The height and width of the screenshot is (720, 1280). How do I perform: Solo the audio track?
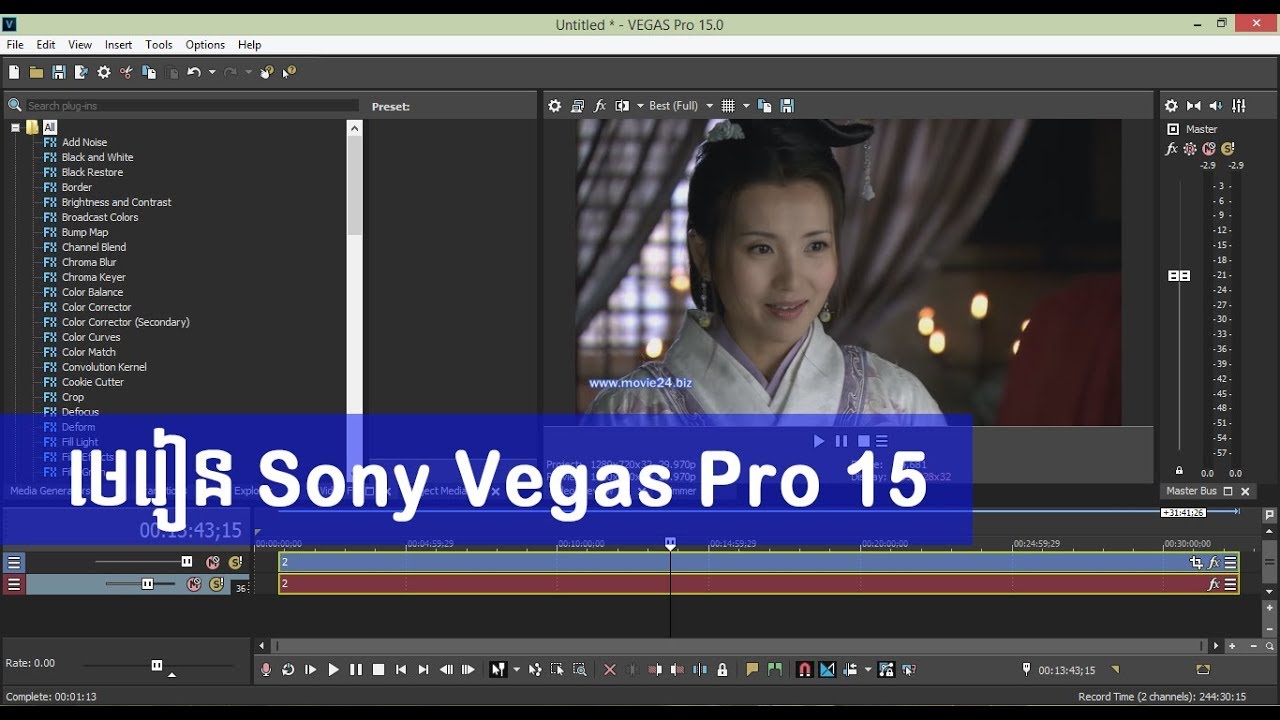[216, 584]
